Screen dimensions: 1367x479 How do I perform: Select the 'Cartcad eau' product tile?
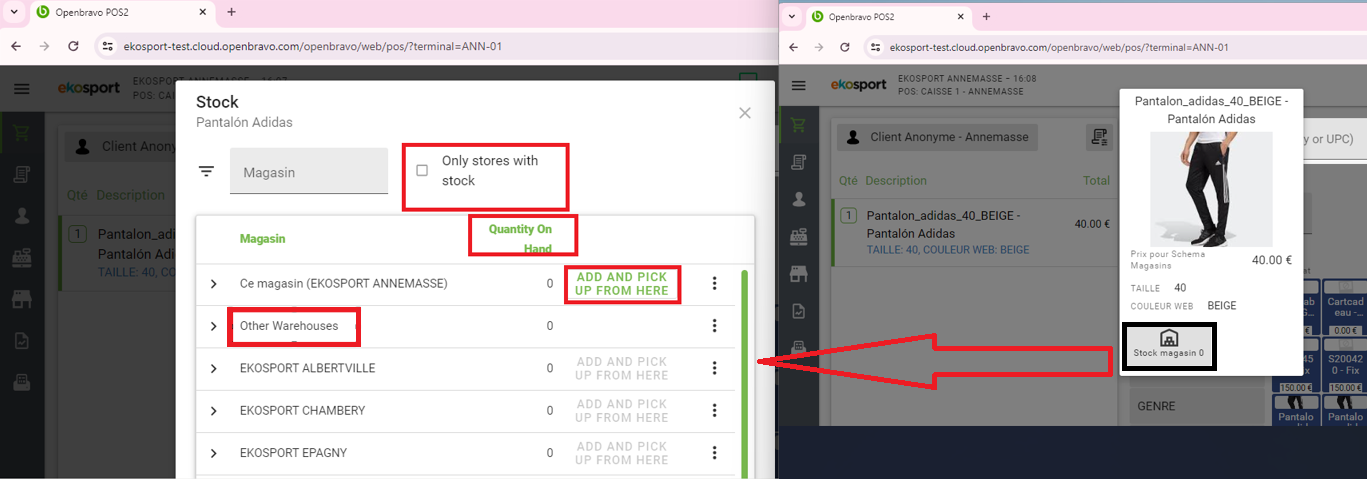click(1344, 309)
